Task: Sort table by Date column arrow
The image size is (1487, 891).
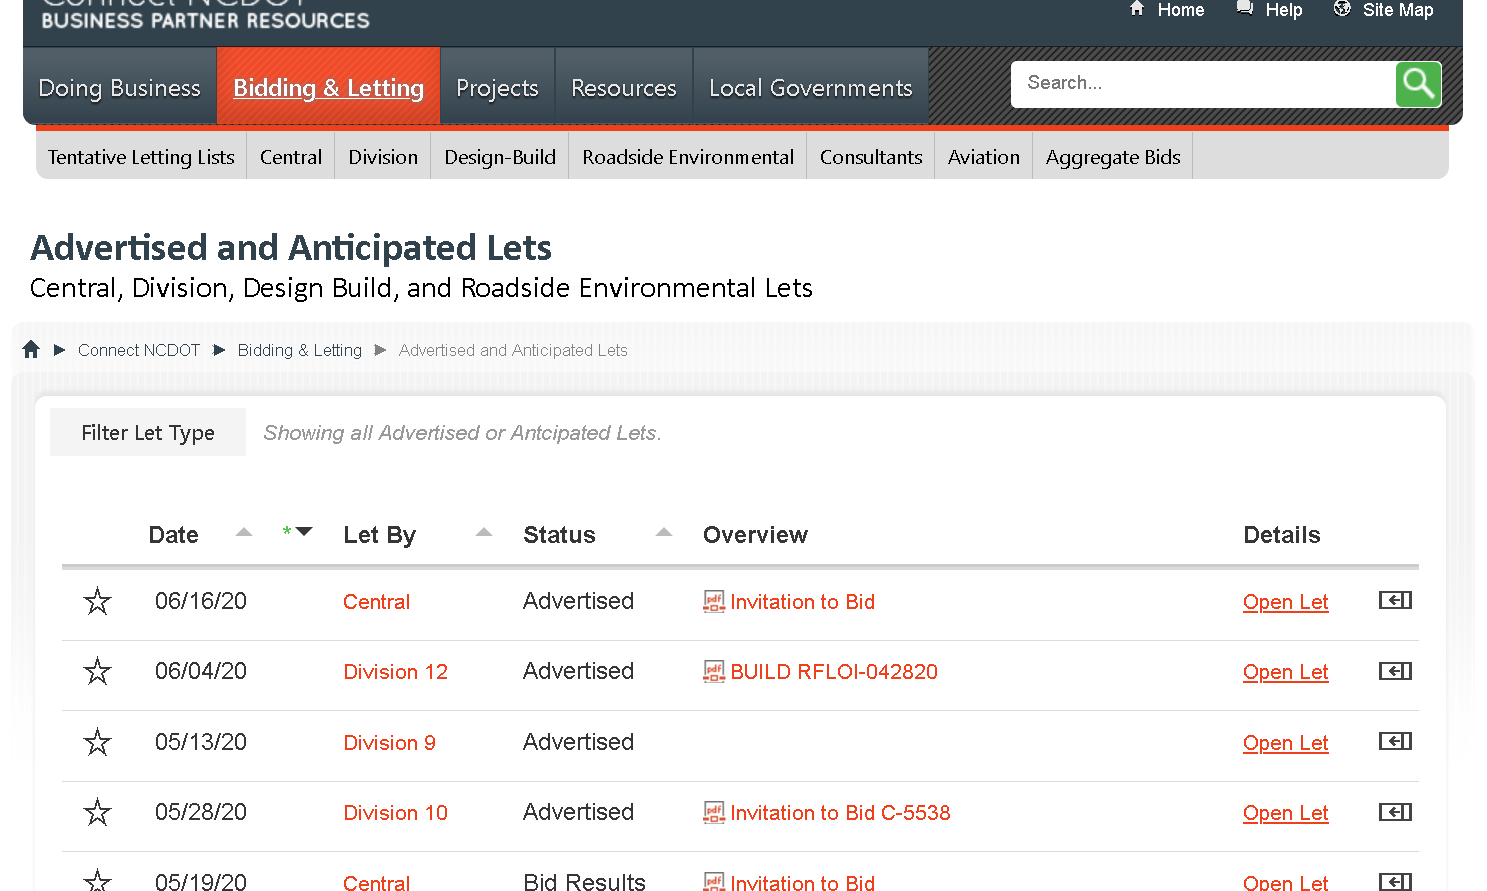Action: [x=243, y=533]
